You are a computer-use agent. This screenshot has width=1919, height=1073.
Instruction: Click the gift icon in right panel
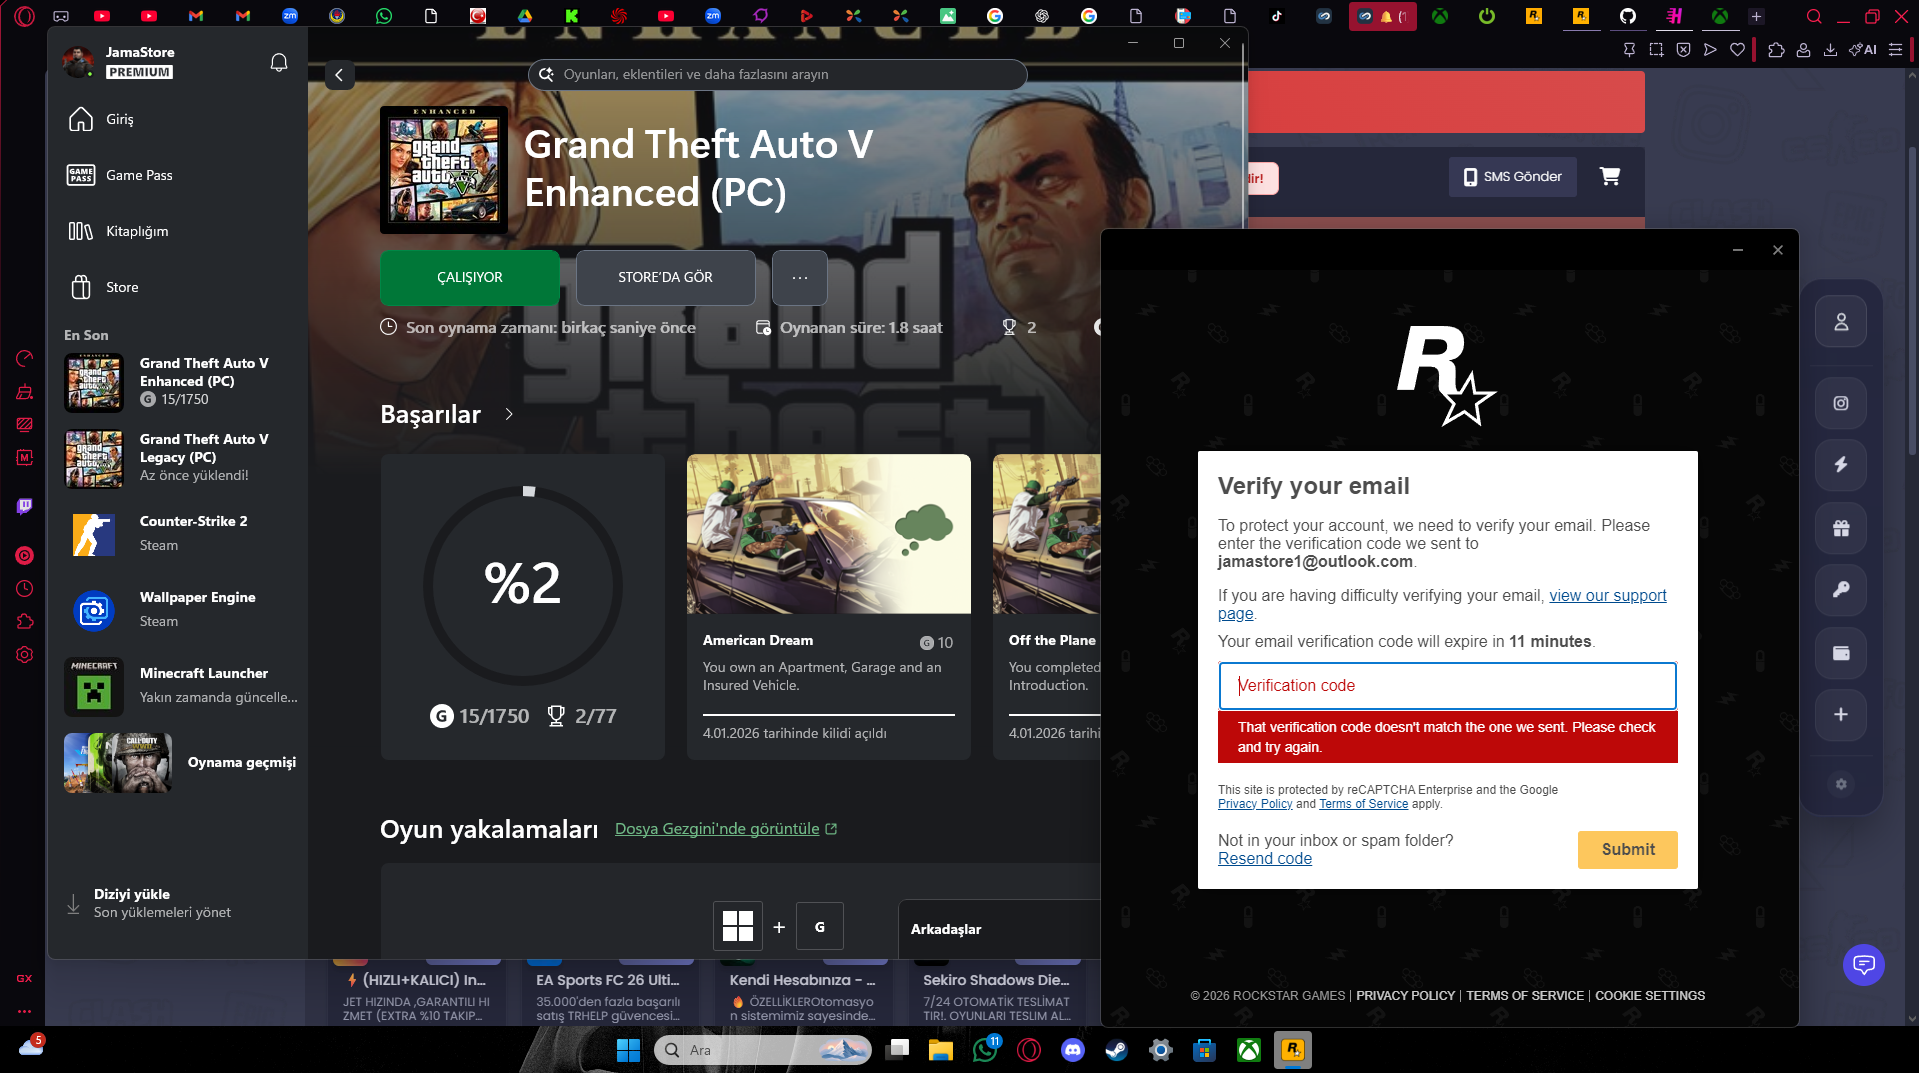click(x=1840, y=528)
